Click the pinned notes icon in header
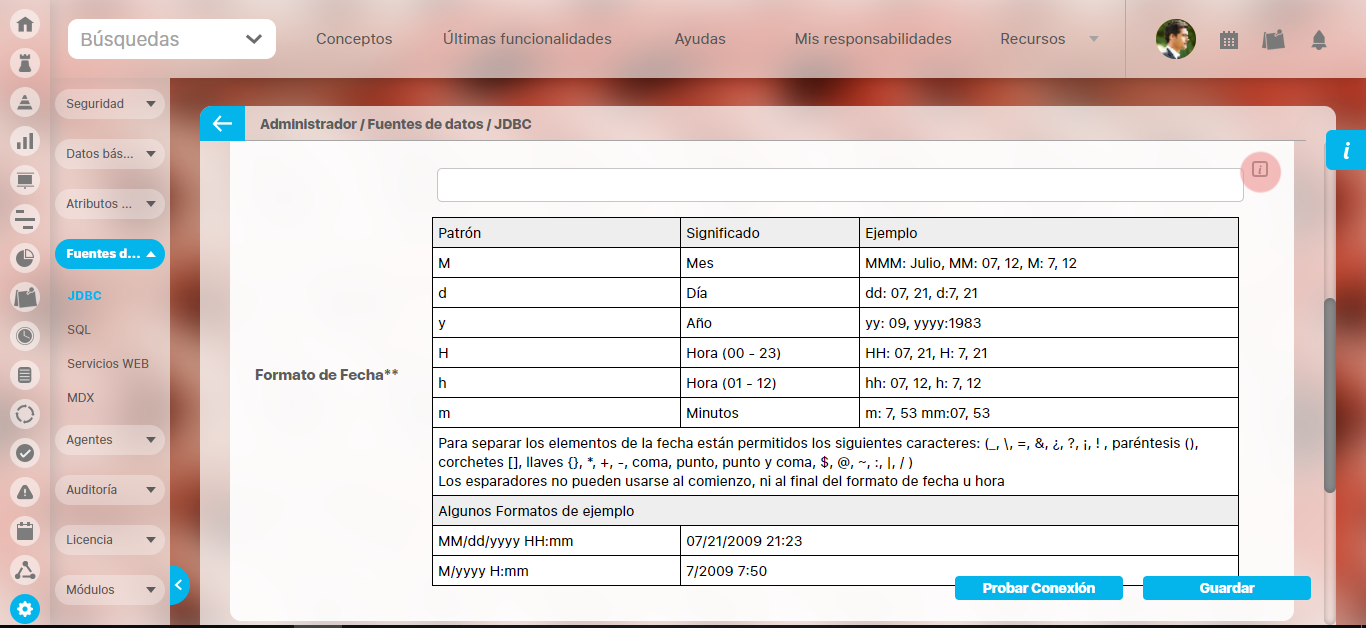The image size is (1366, 628). point(1273,40)
